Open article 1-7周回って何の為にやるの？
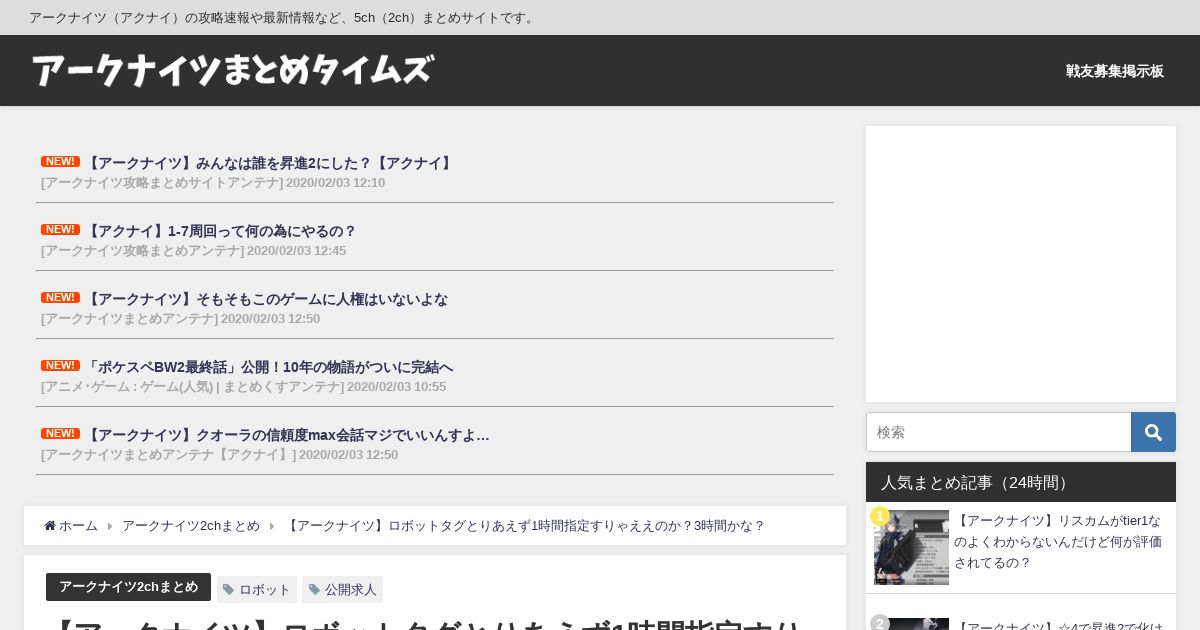This screenshot has height=630, width=1200. (x=220, y=231)
